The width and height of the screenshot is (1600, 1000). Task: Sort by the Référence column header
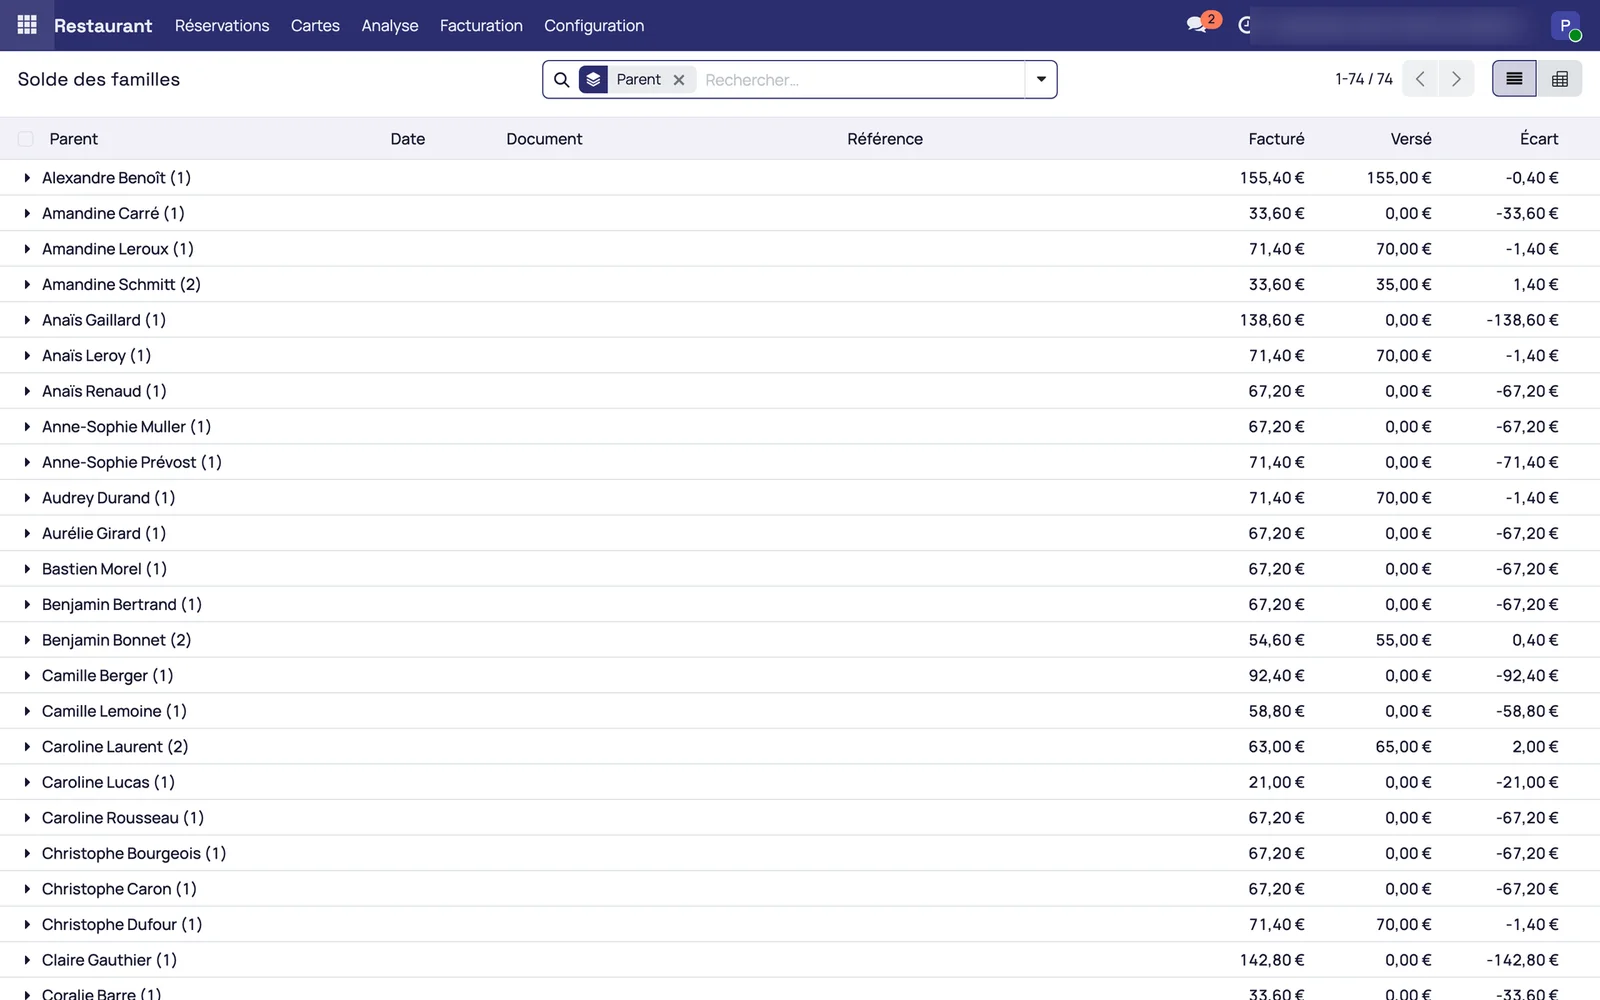885,139
